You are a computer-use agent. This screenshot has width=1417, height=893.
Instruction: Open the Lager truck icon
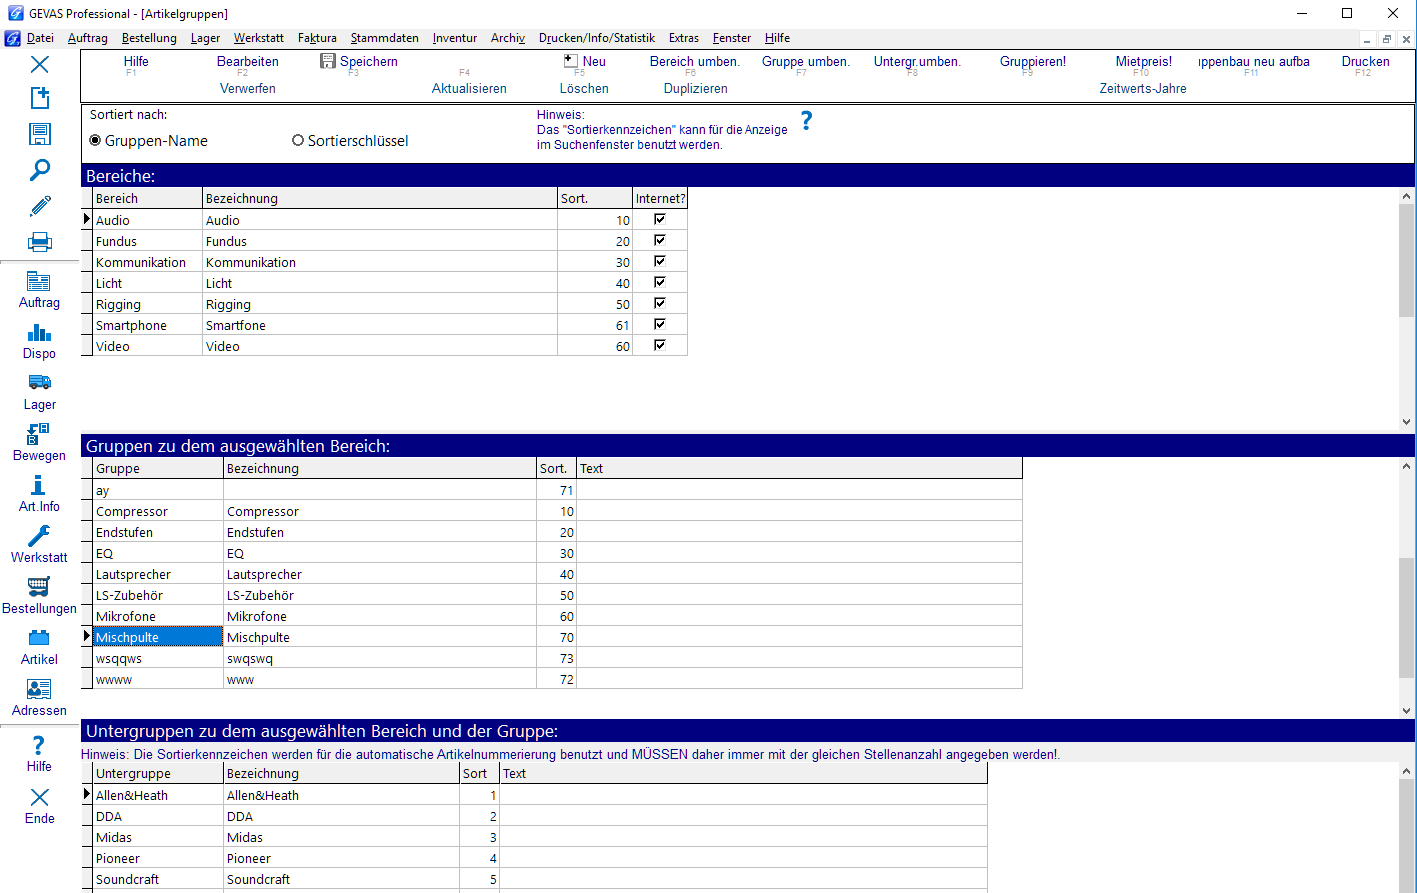[39, 383]
